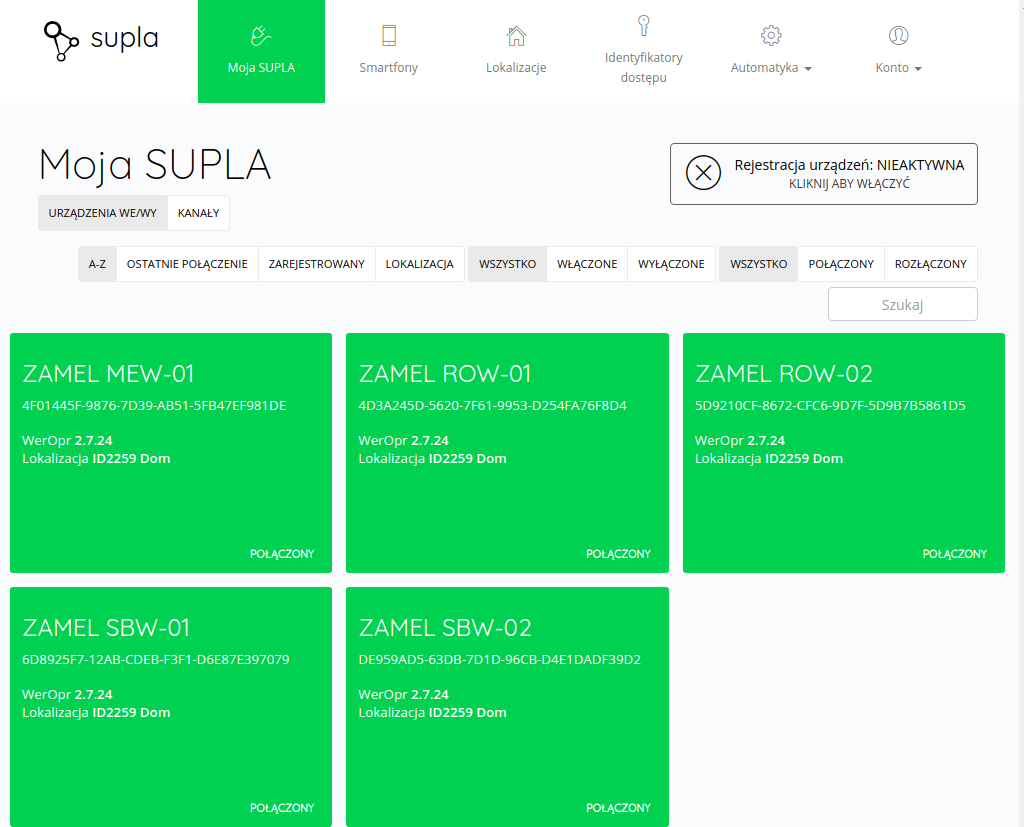1024x827 pixels.
Task: Click the Identyfikatory dostępu key icon
Action: (x=643, y=25)
